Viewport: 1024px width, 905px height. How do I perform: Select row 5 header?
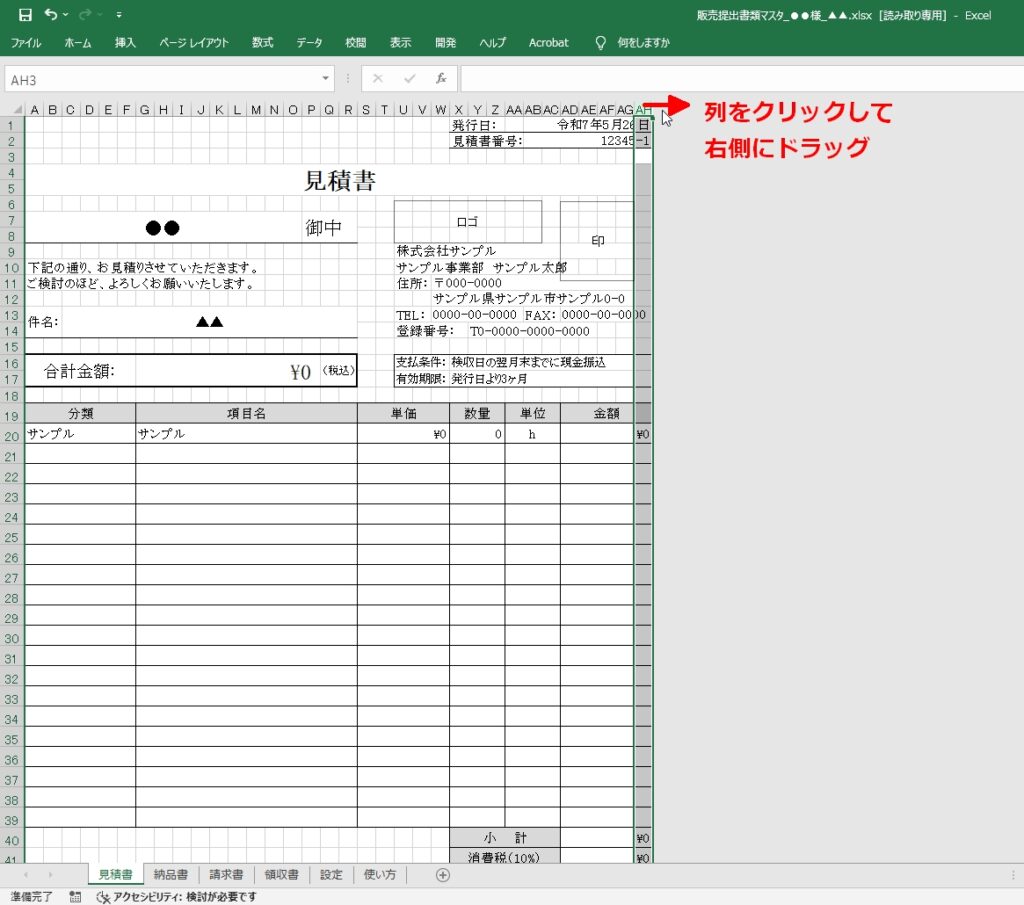11,189
